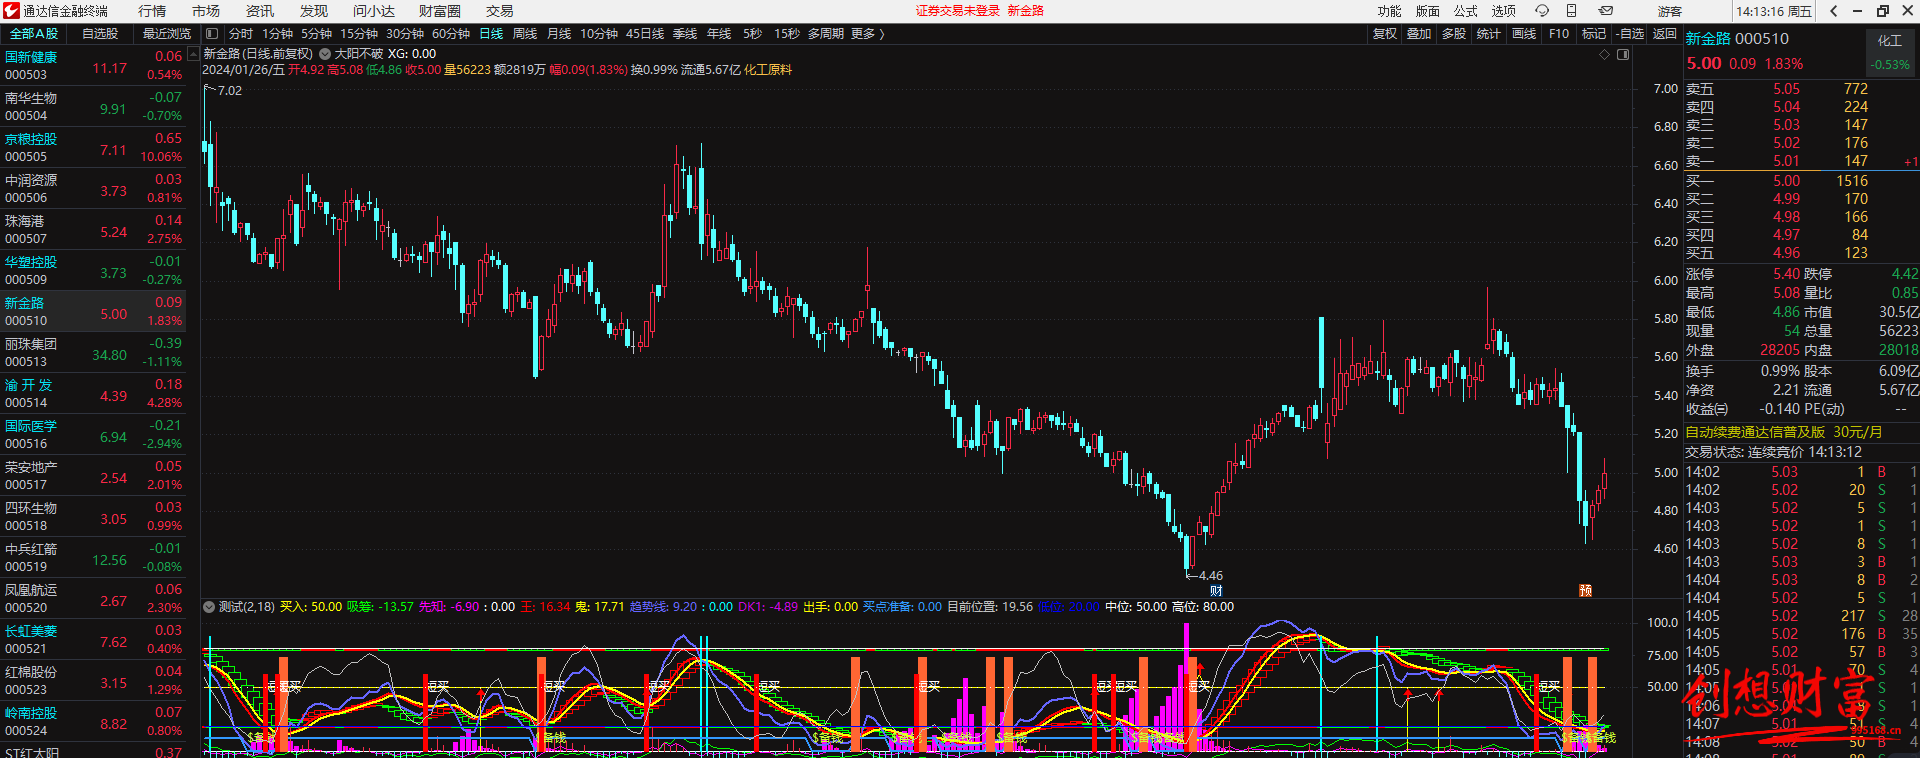Select the 15分钟 period
Viewport: 1920px width, 758px height.
pyautogui.click(x=359, y=34)
